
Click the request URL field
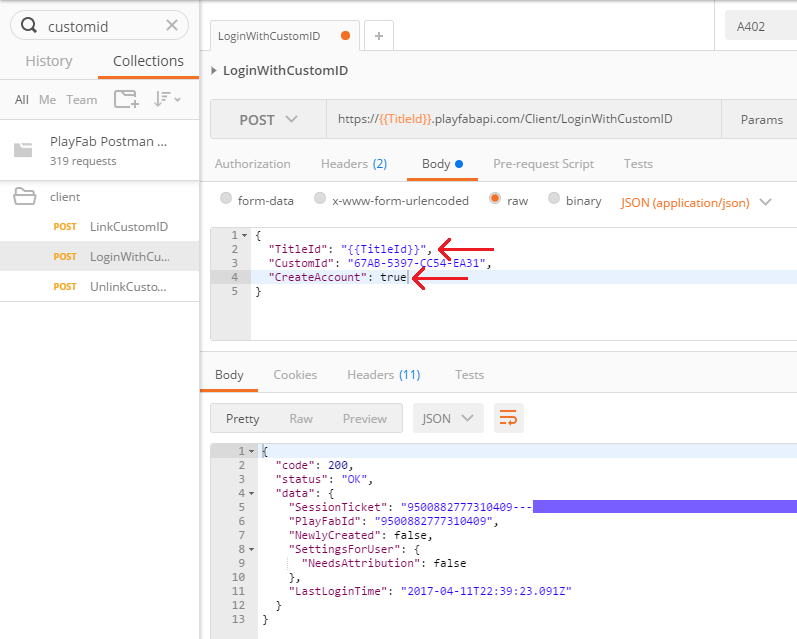tap(524, 119)
